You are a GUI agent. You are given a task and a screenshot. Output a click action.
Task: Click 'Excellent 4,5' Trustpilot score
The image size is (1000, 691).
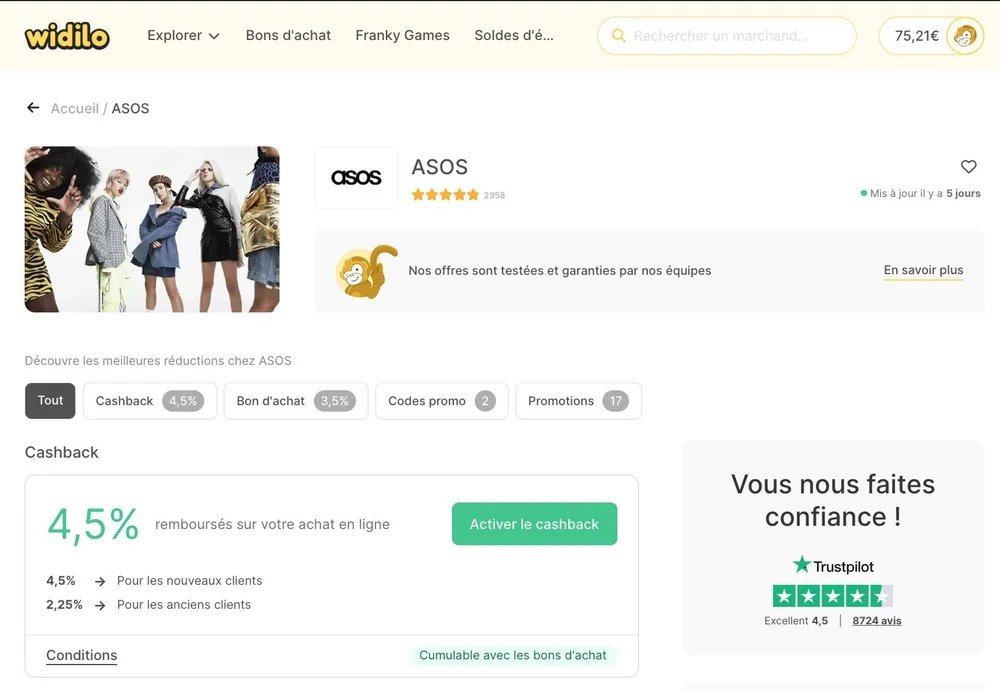(796, 620)
